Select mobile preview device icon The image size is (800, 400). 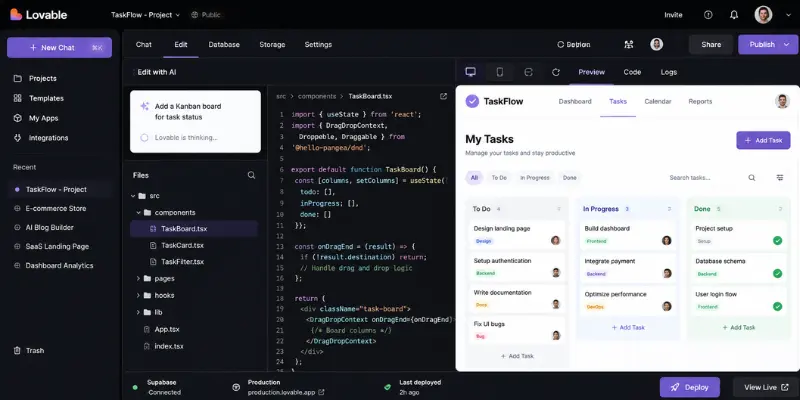click(x=499, y=72)
